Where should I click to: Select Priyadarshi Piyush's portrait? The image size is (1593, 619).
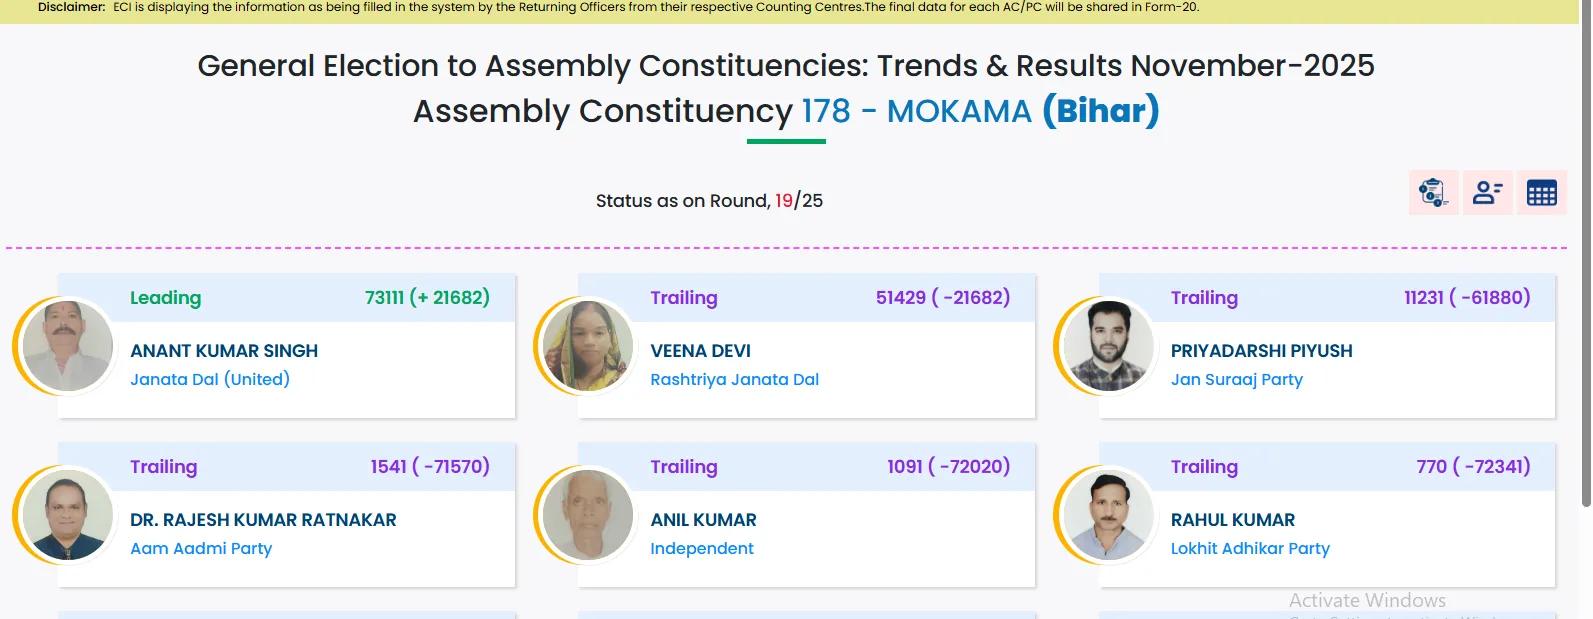point(1108,346)
